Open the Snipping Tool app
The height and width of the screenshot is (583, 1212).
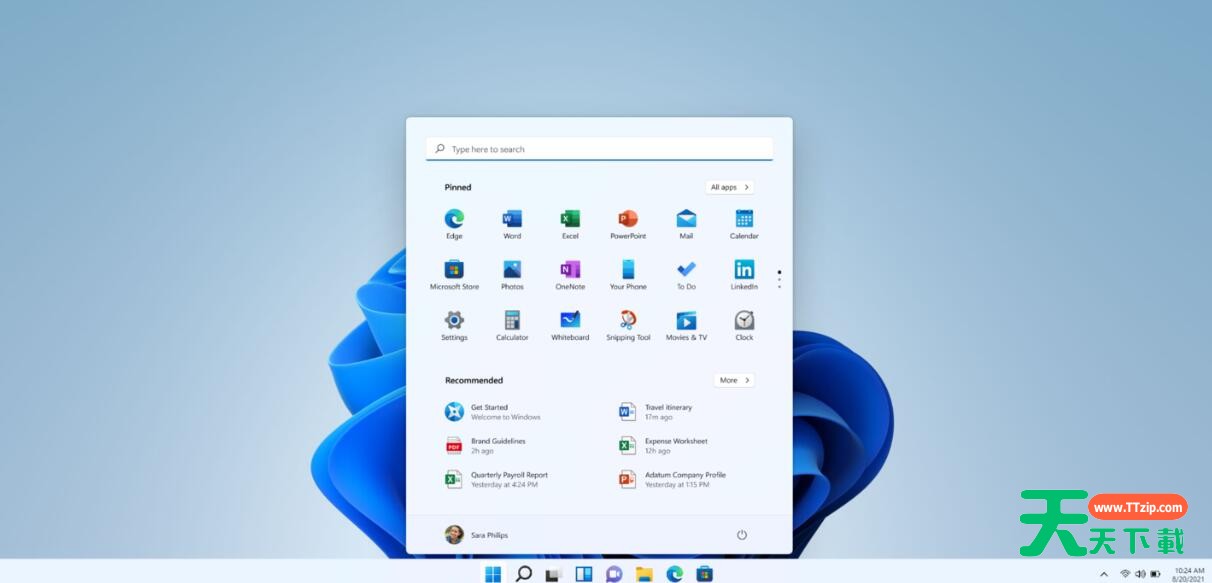[x=628, y=321]
